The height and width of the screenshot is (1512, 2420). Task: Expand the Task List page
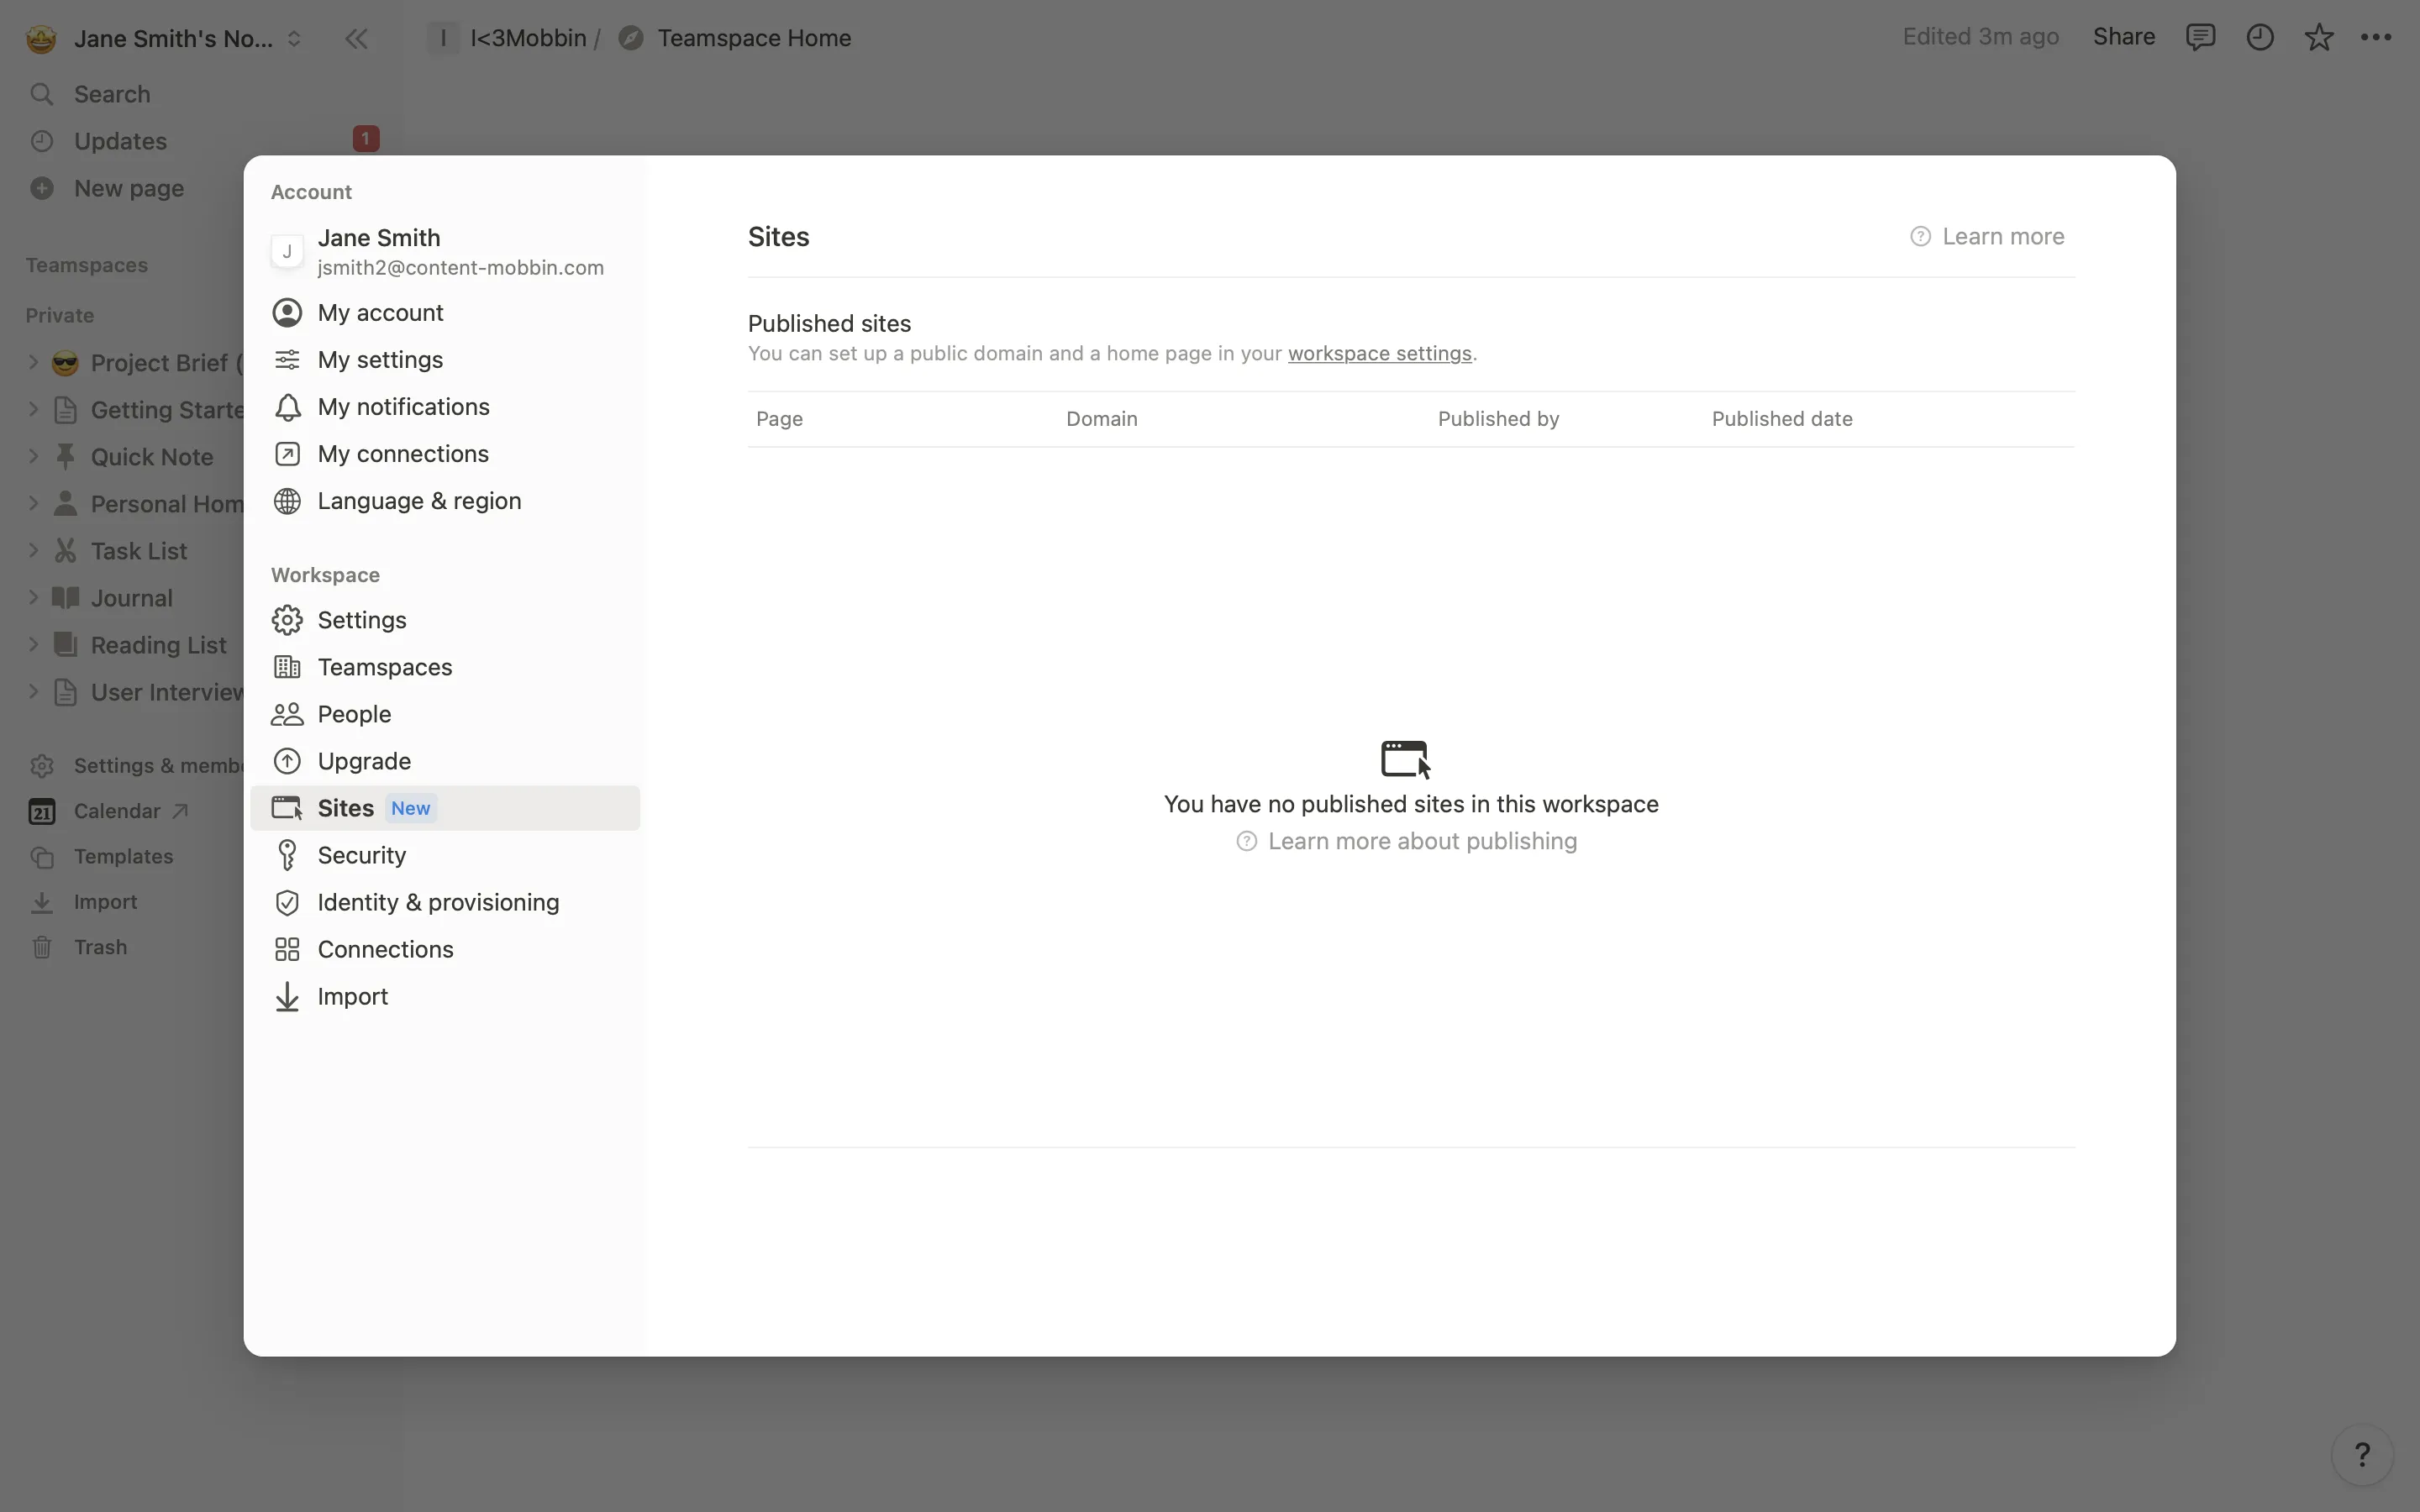[33, 551]
